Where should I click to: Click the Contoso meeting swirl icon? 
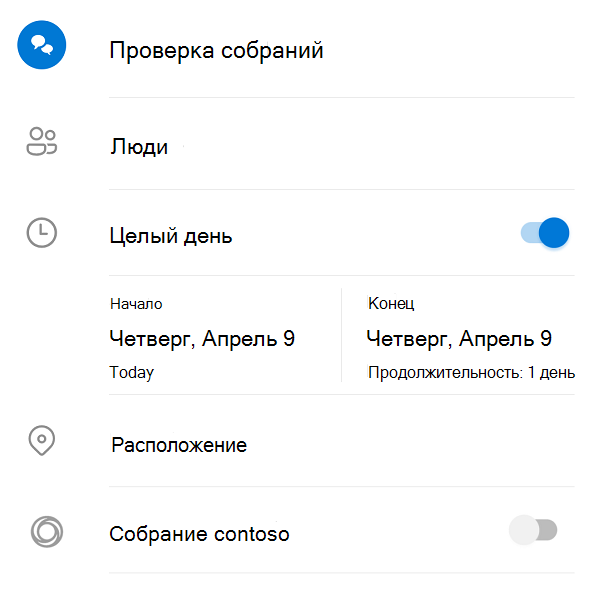point(47,532)
